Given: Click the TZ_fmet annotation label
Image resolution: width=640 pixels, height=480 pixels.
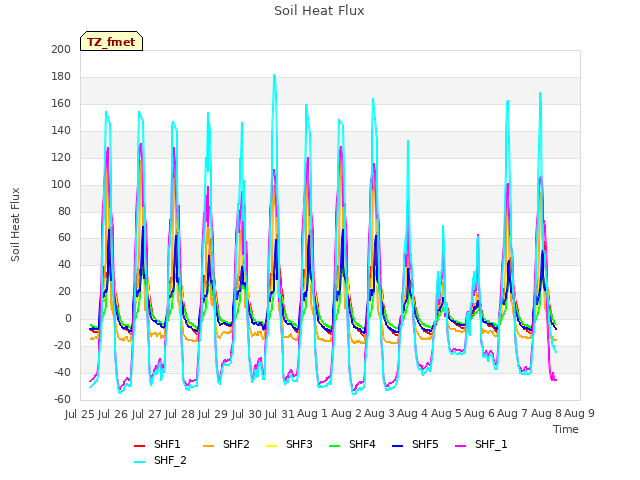Looking at the screenshot, I should pyautogui.click(x=111, y=42).
